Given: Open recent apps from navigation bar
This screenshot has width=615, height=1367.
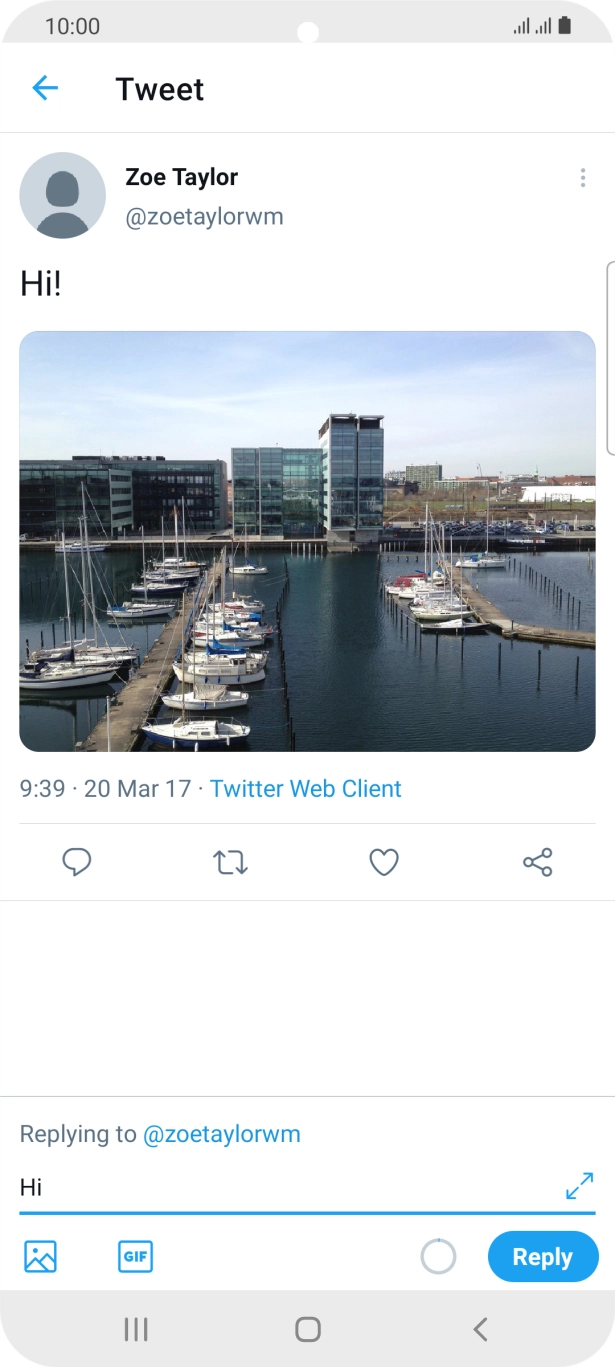Looking at the screenshot, I should [135, 1329].
